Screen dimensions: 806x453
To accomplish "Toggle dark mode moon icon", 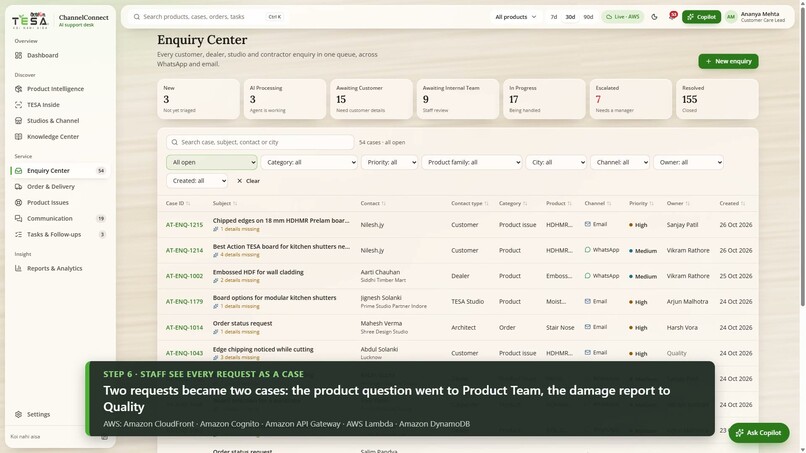I will coord(654,16).
